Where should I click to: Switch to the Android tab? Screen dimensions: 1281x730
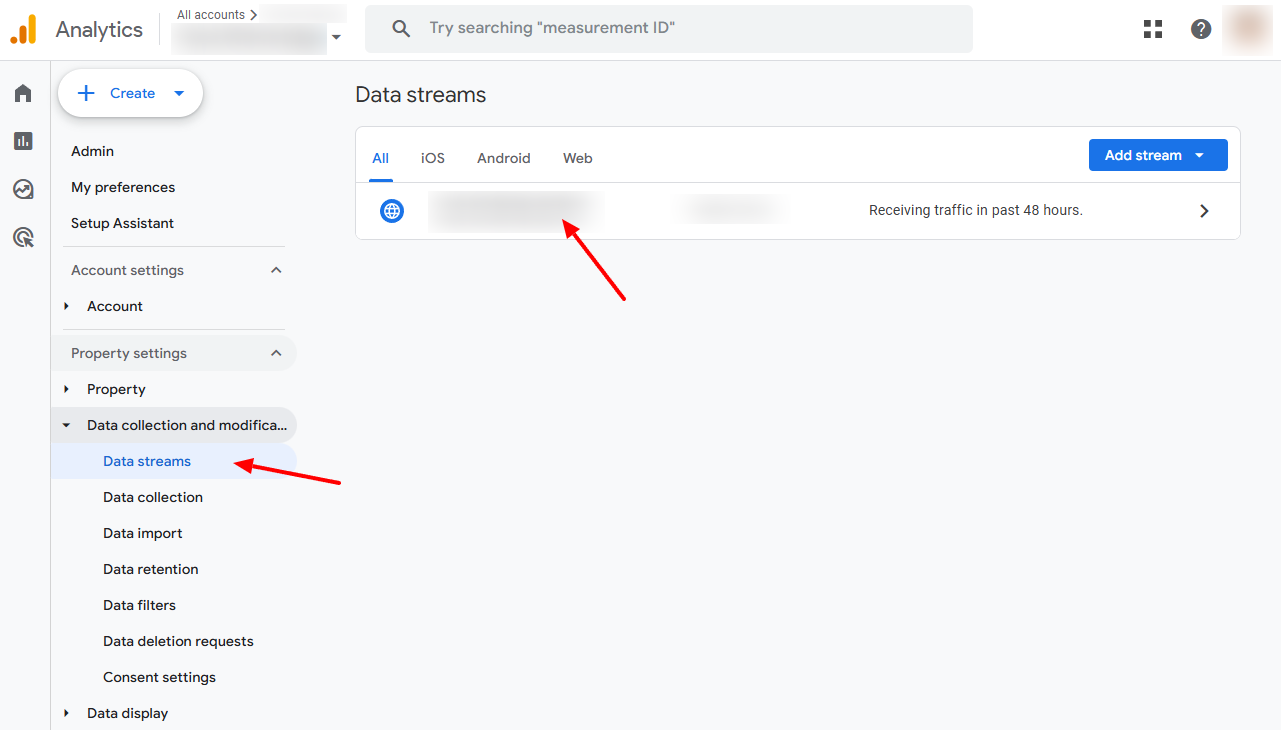[504, 158]
